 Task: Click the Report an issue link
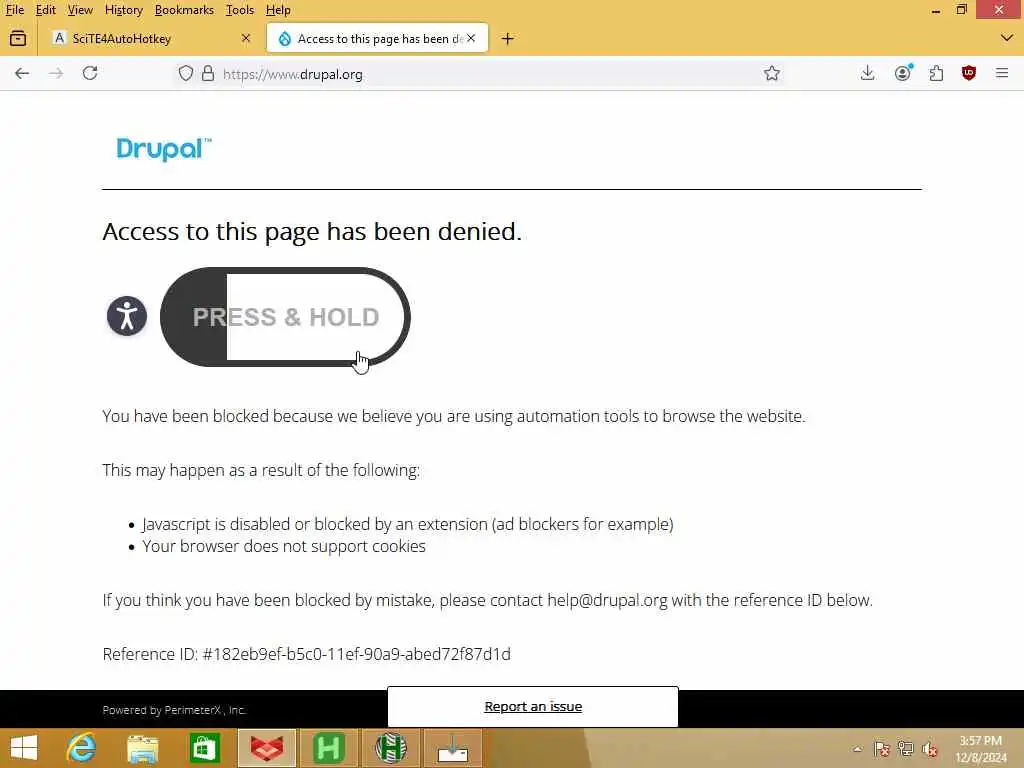[533, 707]
